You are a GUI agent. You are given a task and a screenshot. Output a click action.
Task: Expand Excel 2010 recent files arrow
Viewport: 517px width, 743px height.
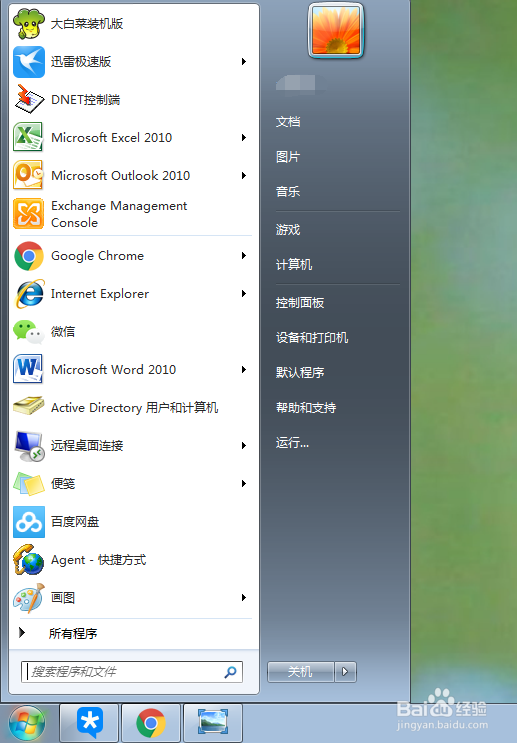point(244,137)
